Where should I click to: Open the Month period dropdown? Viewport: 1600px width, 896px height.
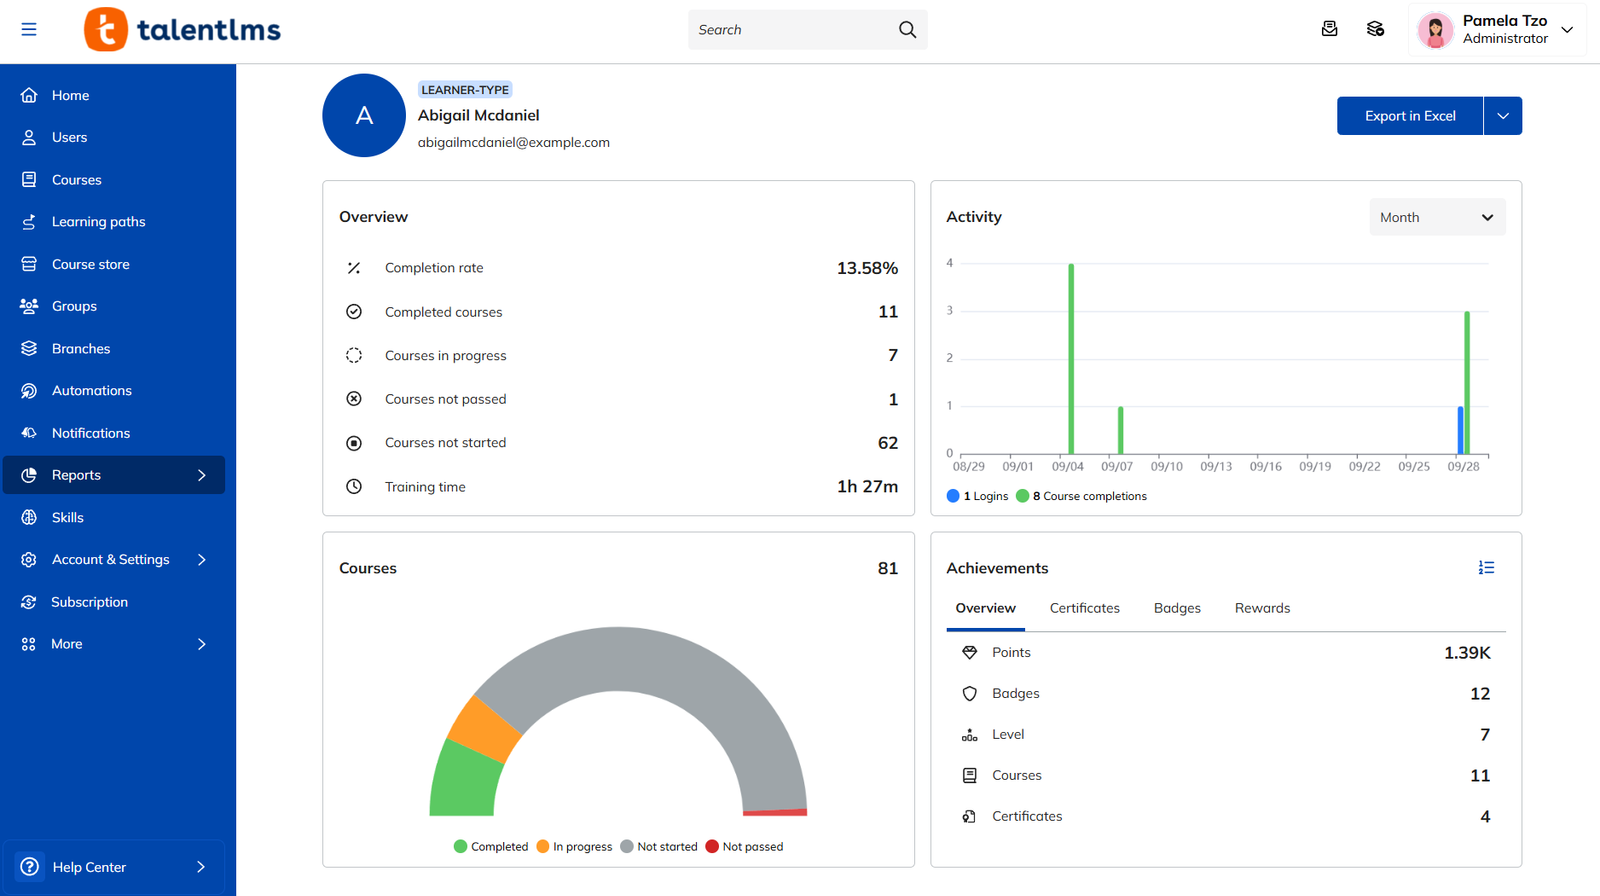(1437, 217)
